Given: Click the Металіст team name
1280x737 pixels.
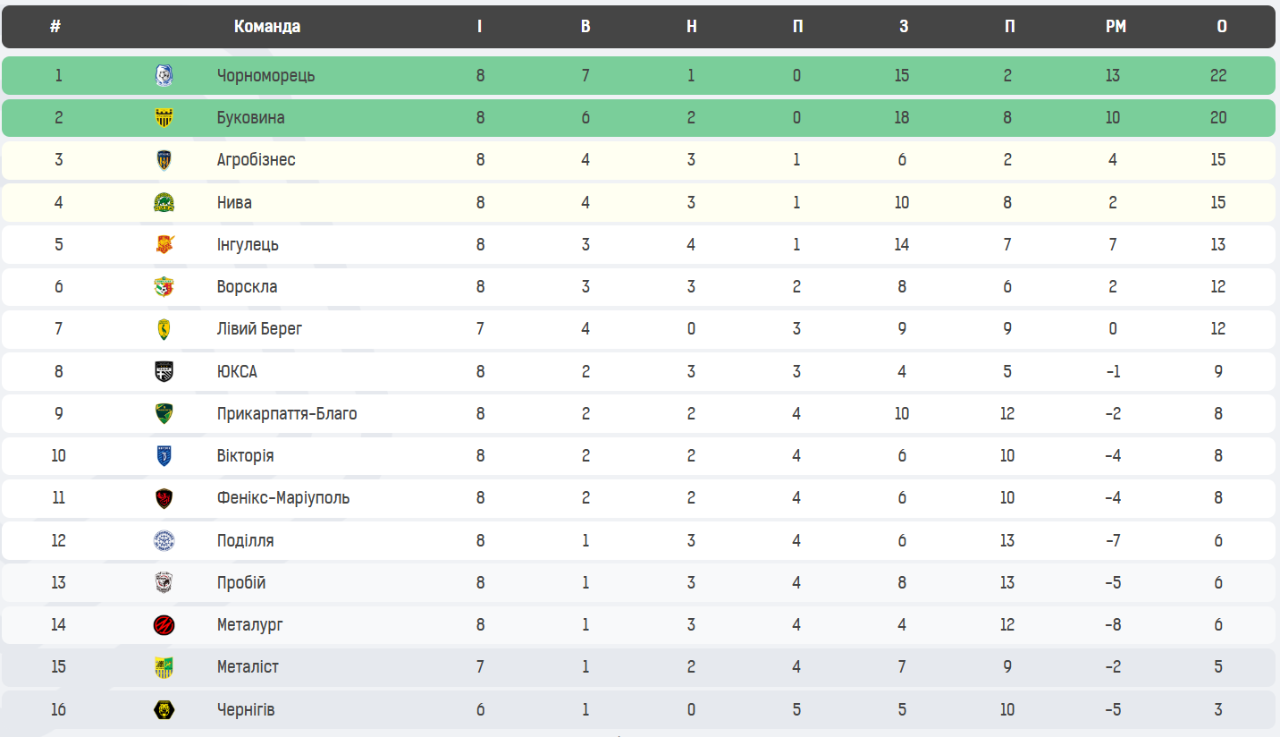Looking at the screenshot, I should 247,667.
